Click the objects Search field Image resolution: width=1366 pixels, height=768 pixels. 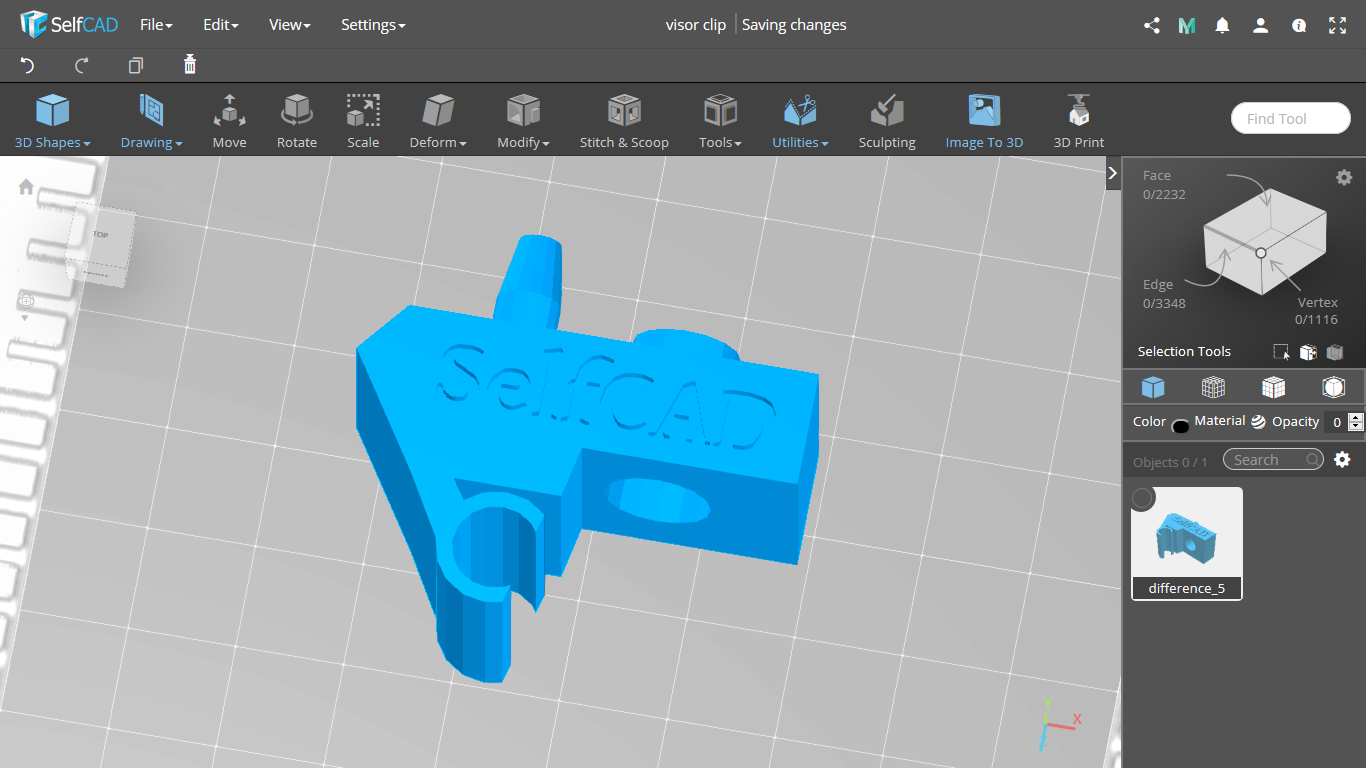(1273, 460)
